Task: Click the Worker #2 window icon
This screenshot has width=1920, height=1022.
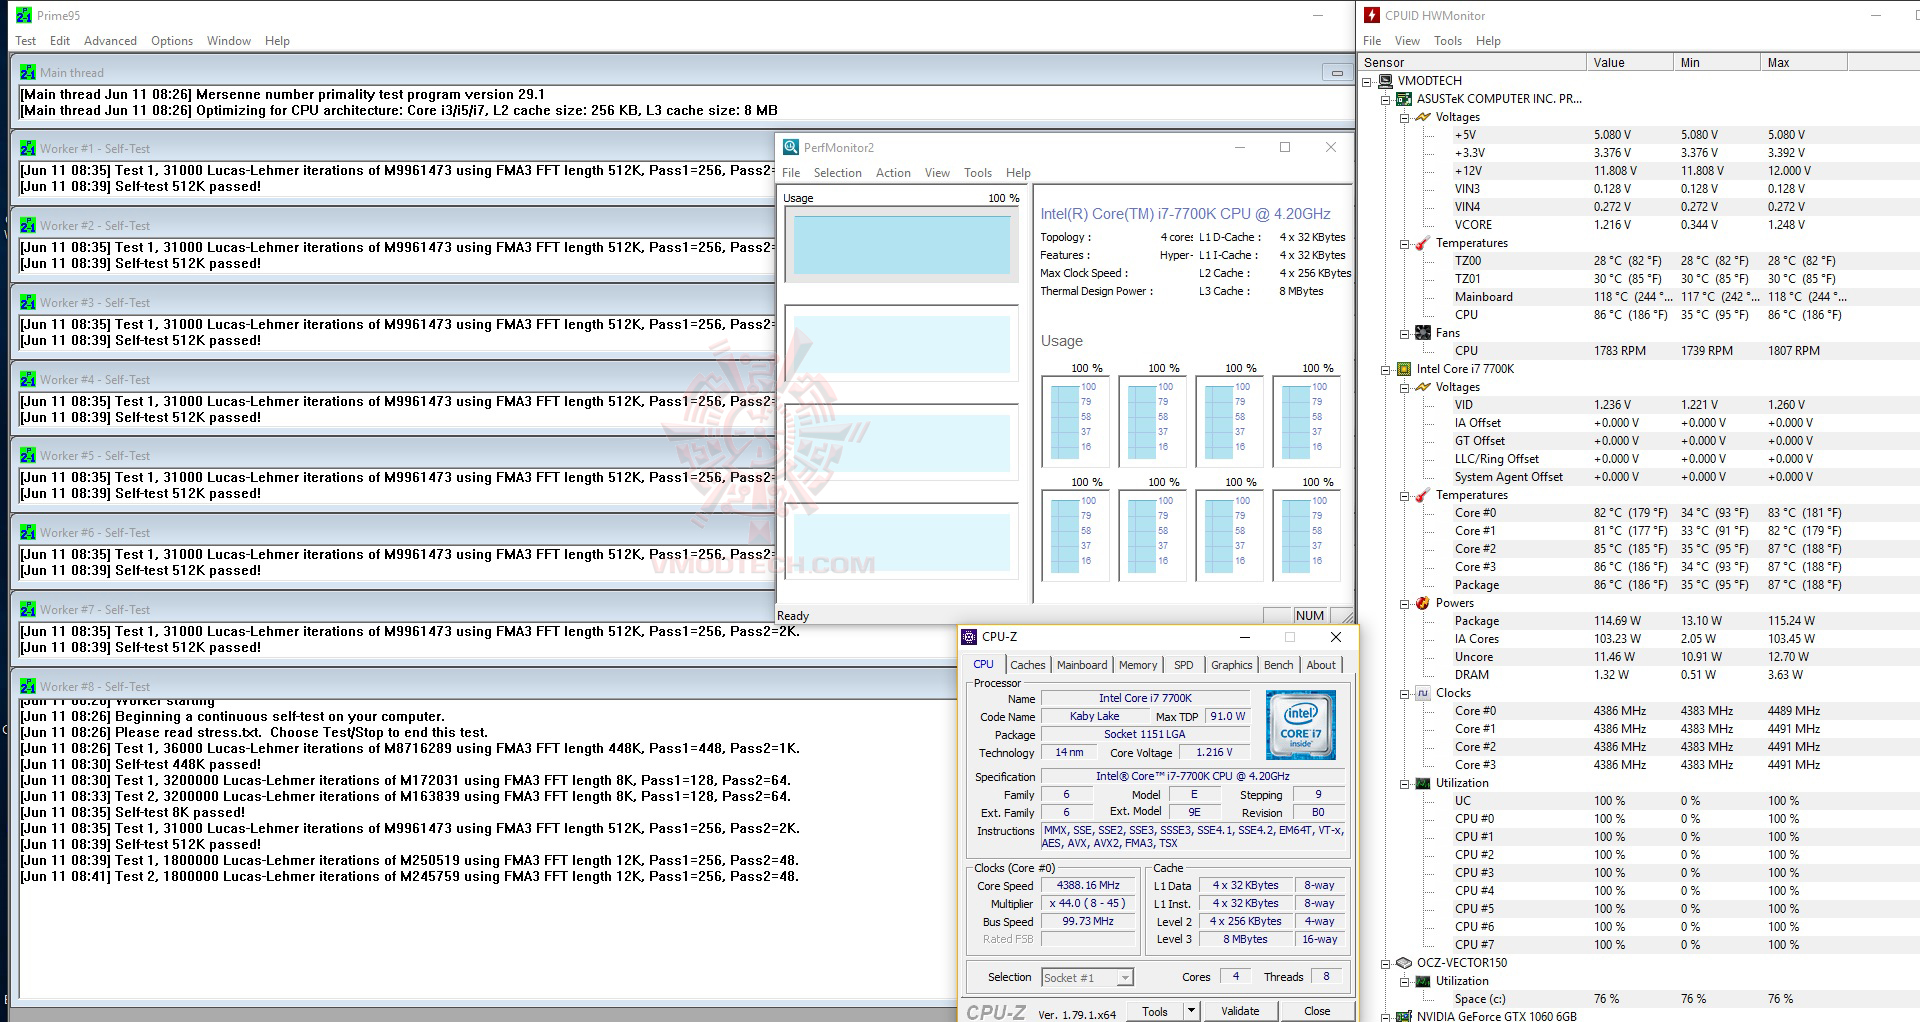Action: point(28,225)
